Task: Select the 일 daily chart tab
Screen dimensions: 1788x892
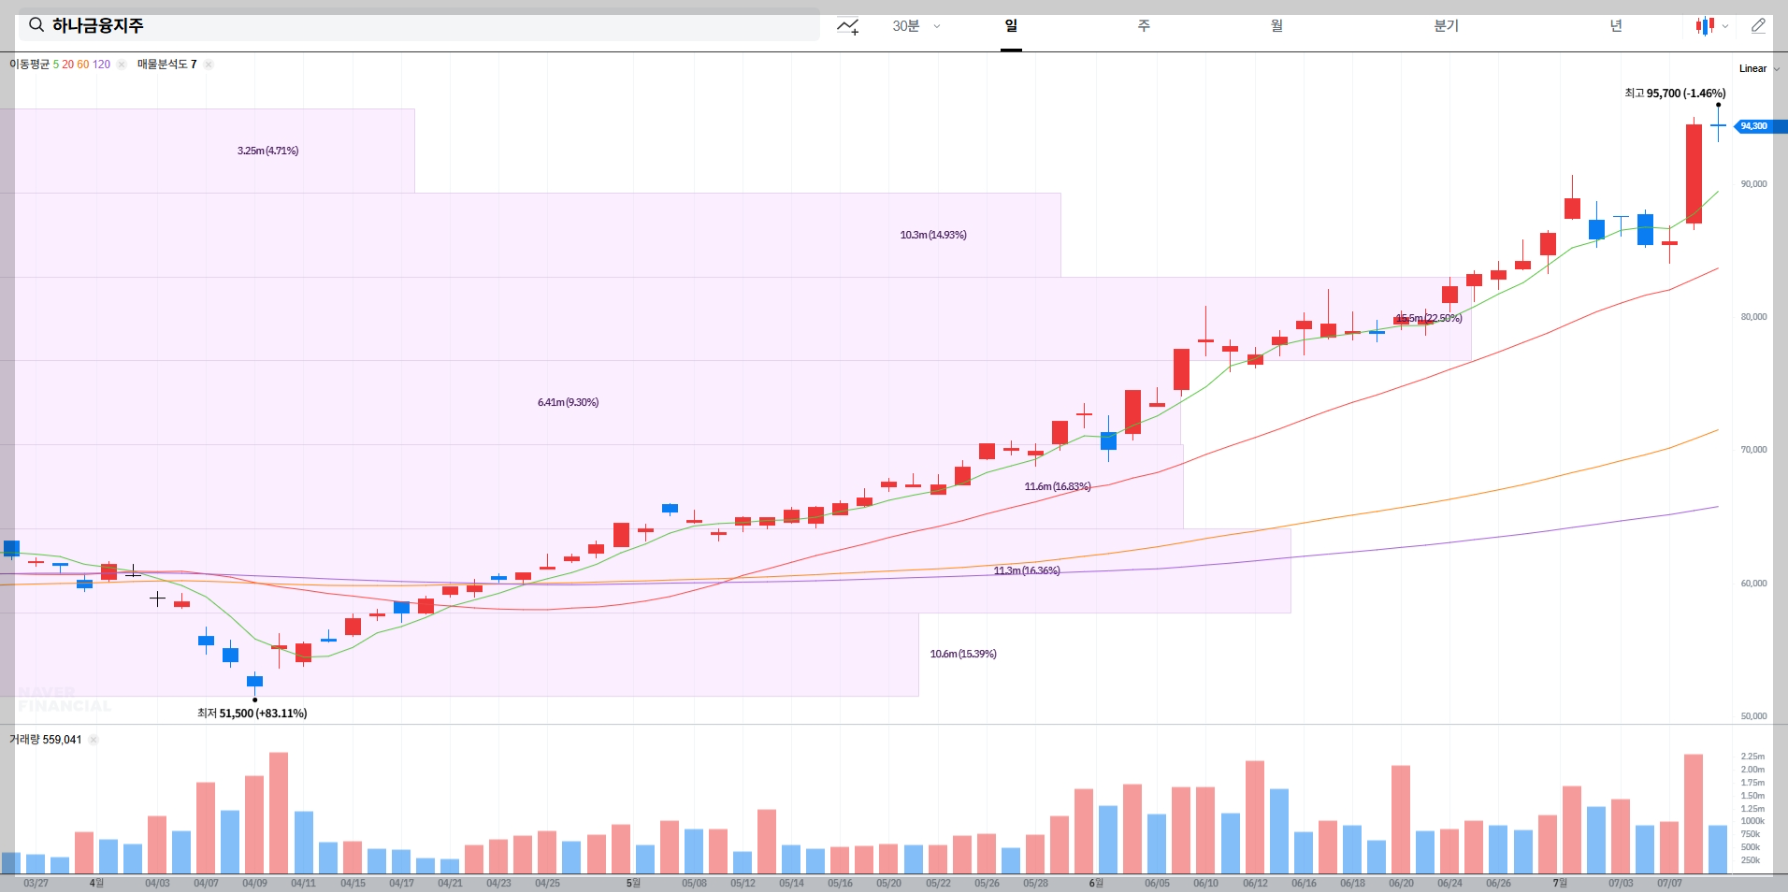Action: point(1011,26)
